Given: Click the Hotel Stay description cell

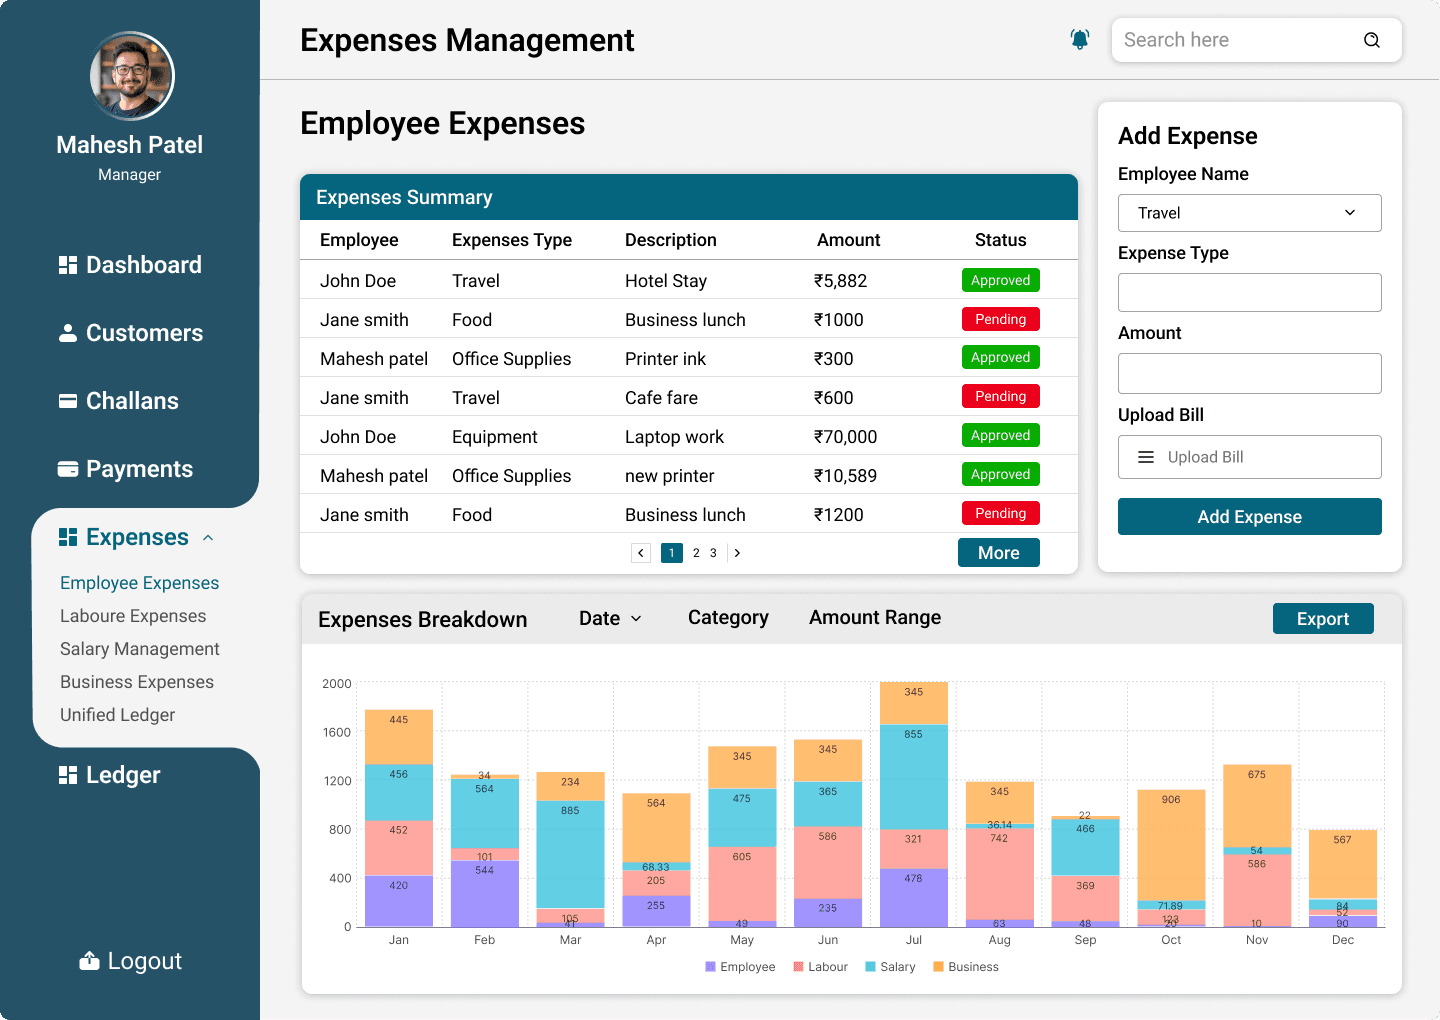Looking at the screenshot, I should point(666,281).
